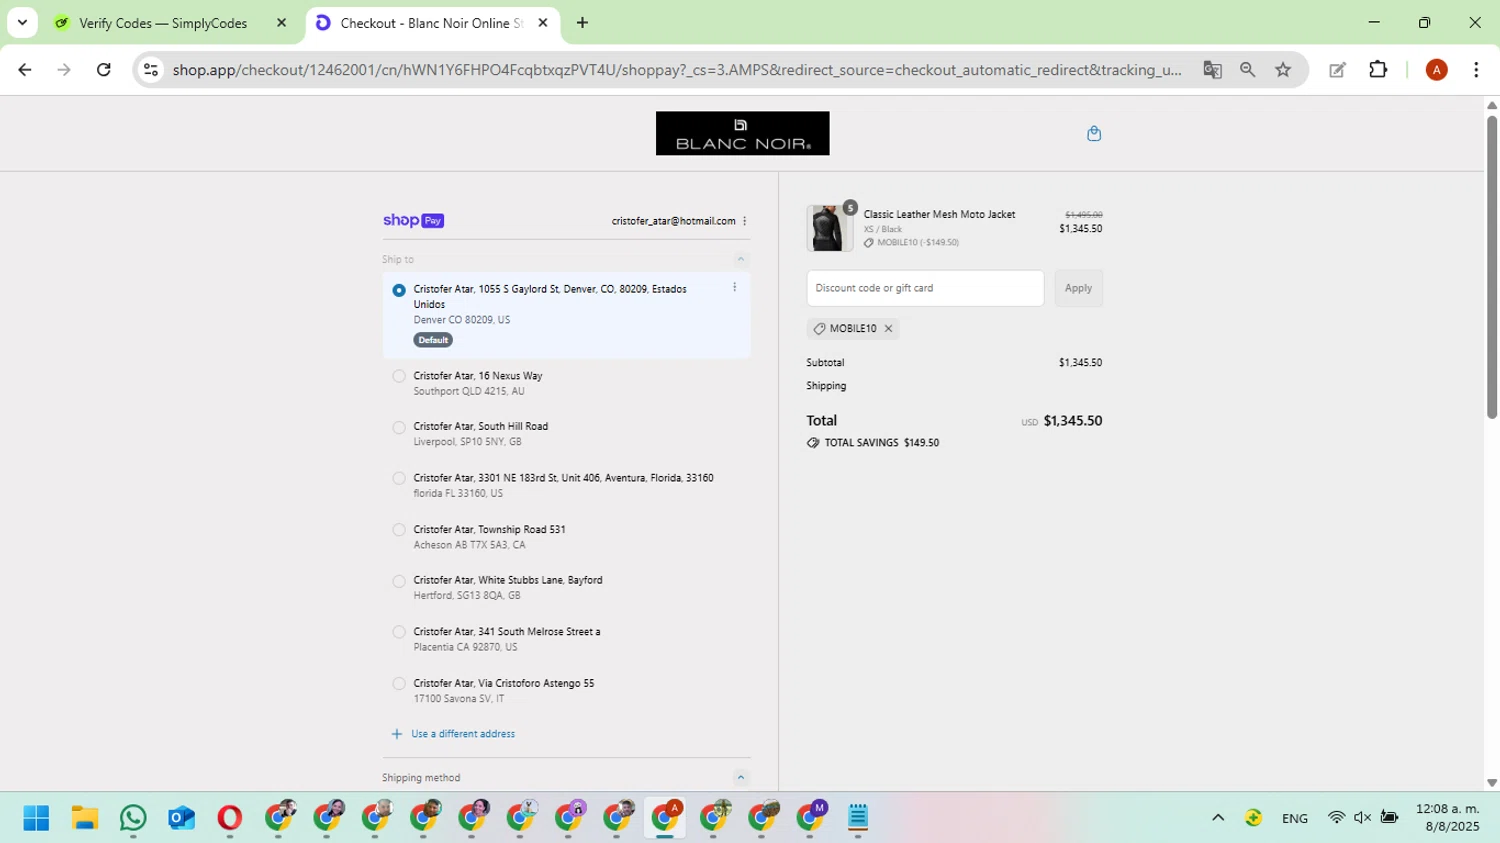The image size is (1500, 843).
Task: Close the Verify Codes tab
Action: pyautogui.click(x=281, y=23)
